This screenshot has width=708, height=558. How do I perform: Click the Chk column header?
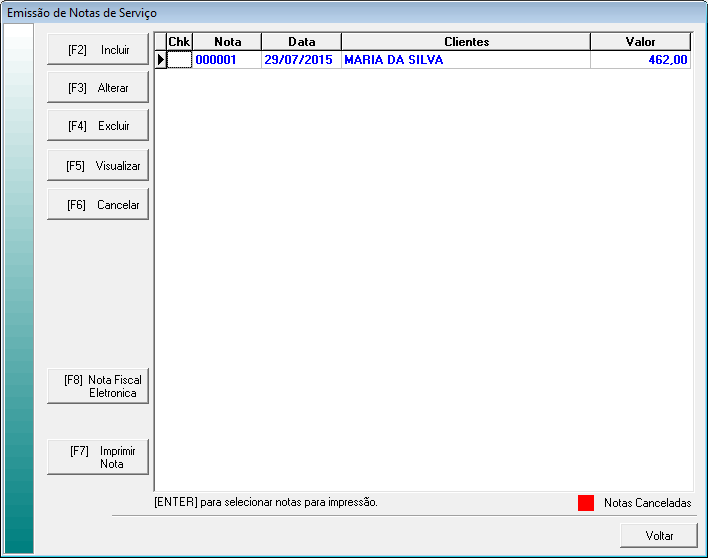click(179, 42)
